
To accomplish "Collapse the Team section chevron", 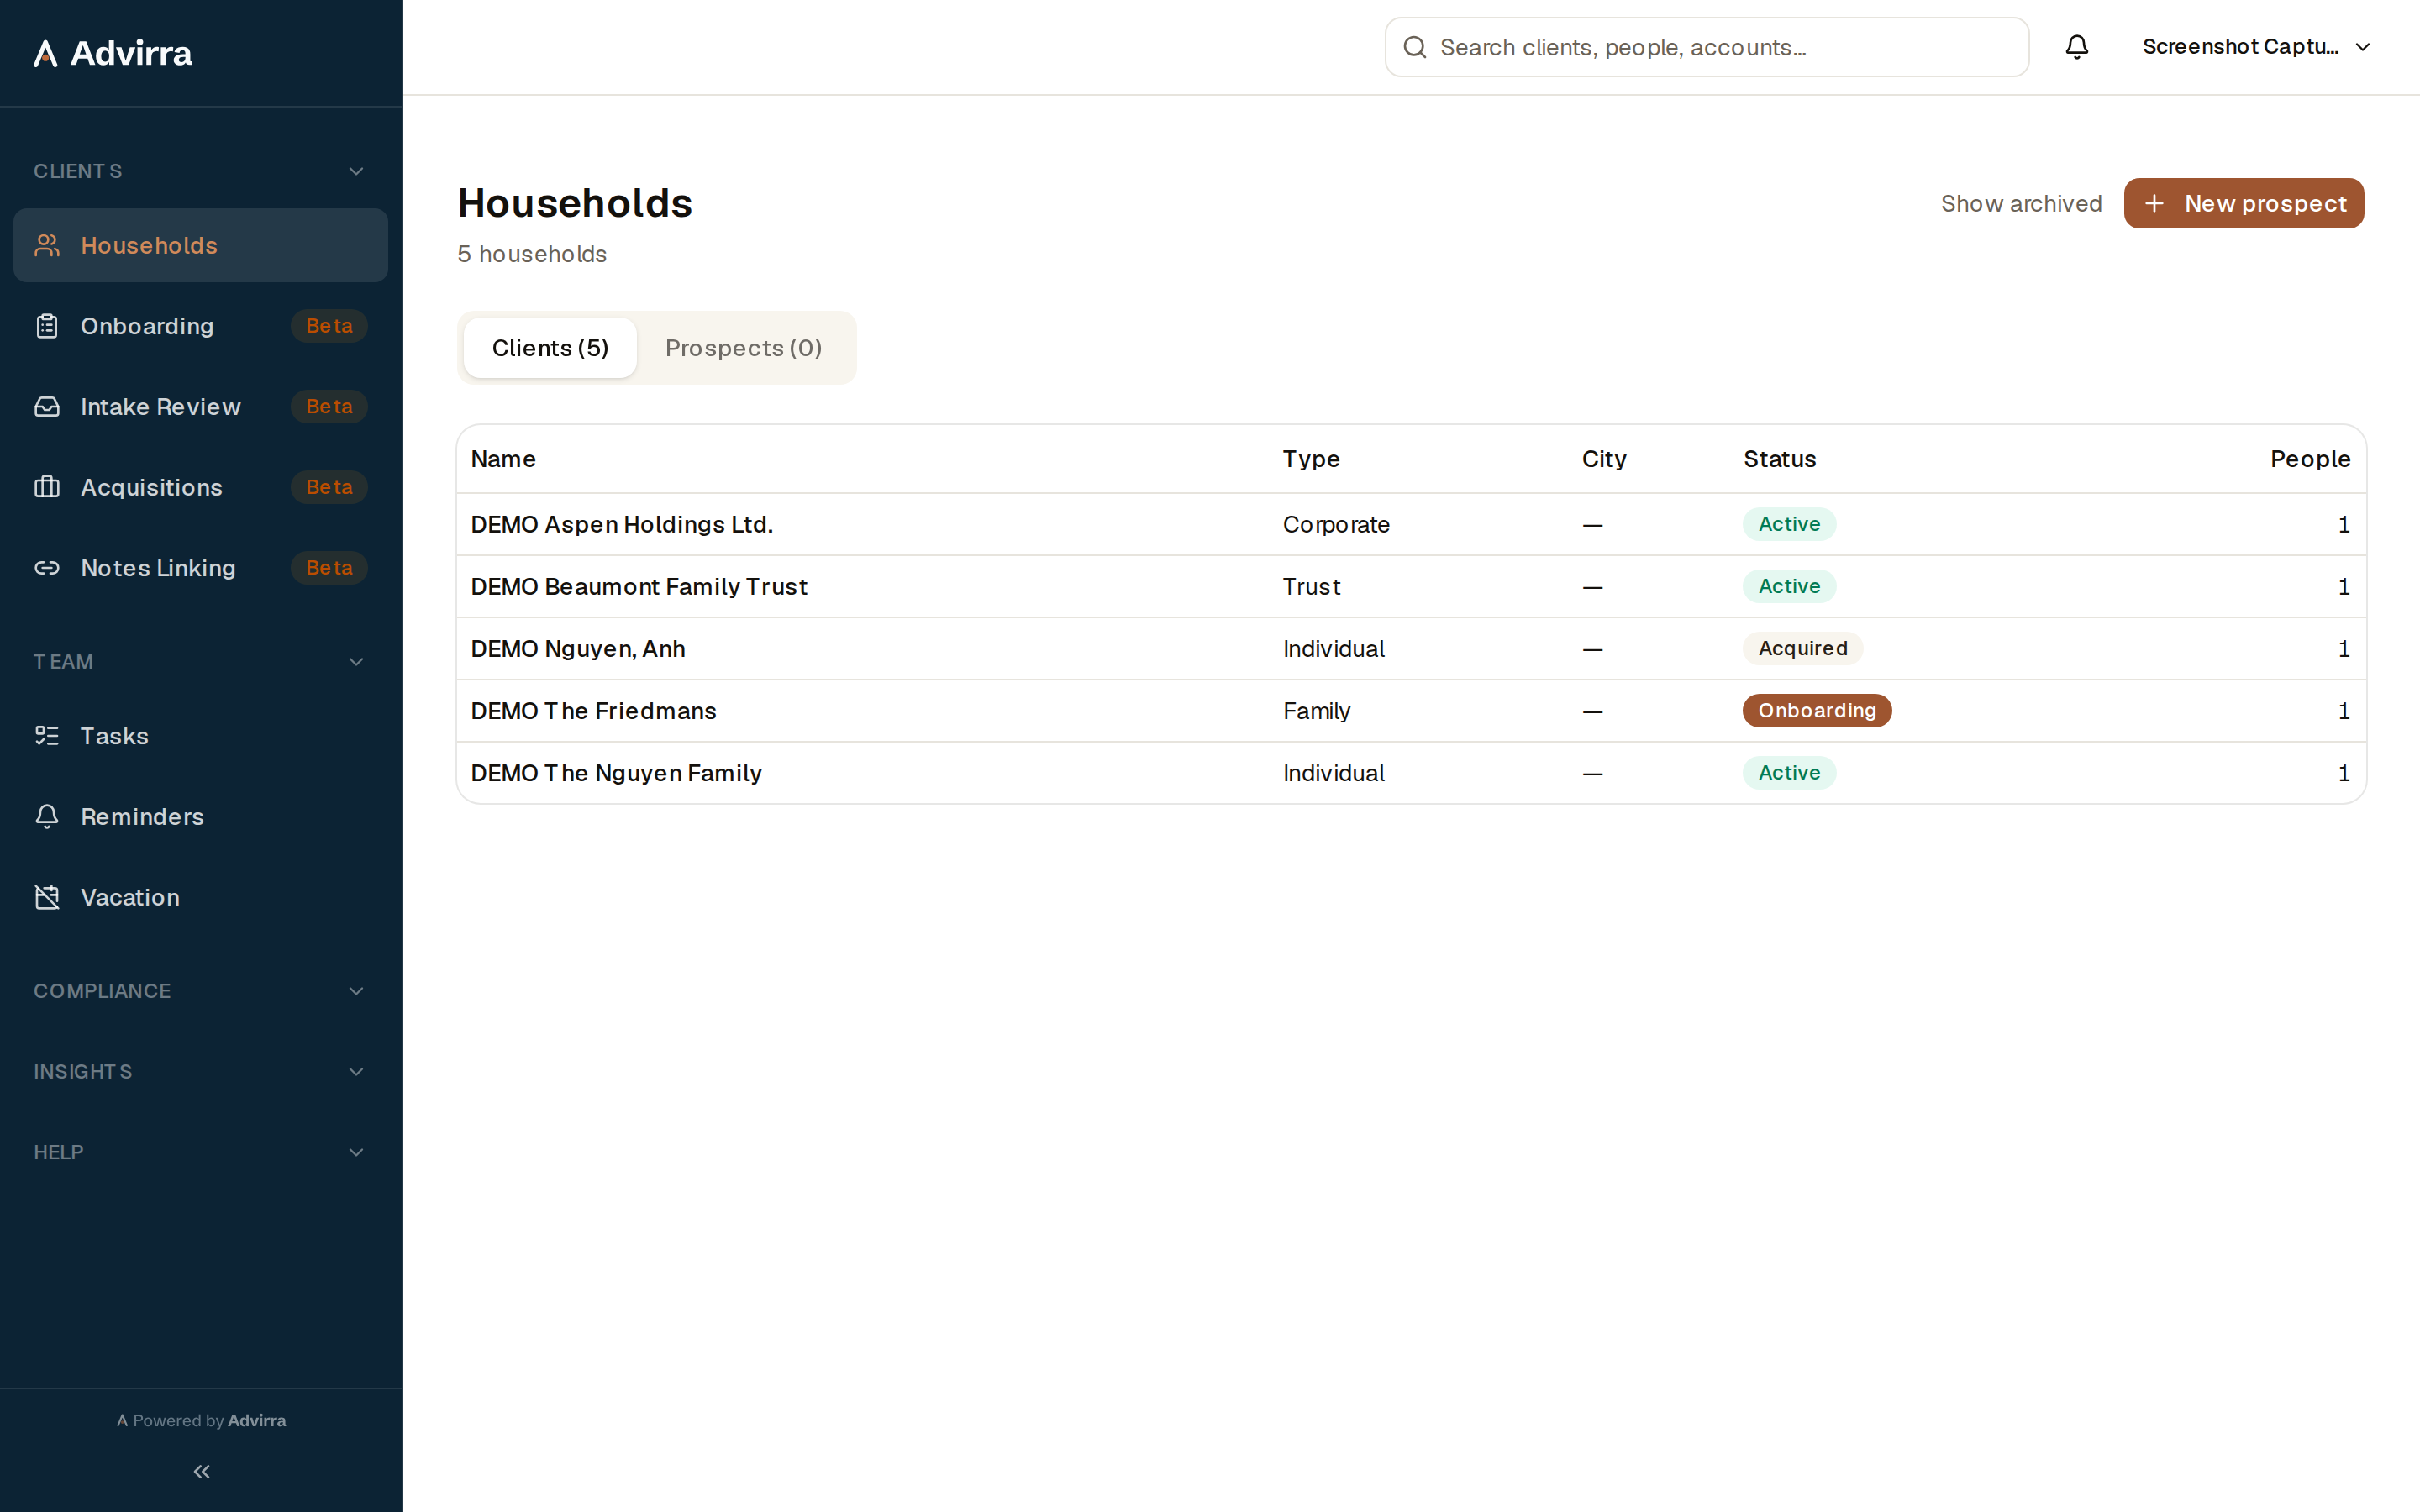I will click(356, 662).
